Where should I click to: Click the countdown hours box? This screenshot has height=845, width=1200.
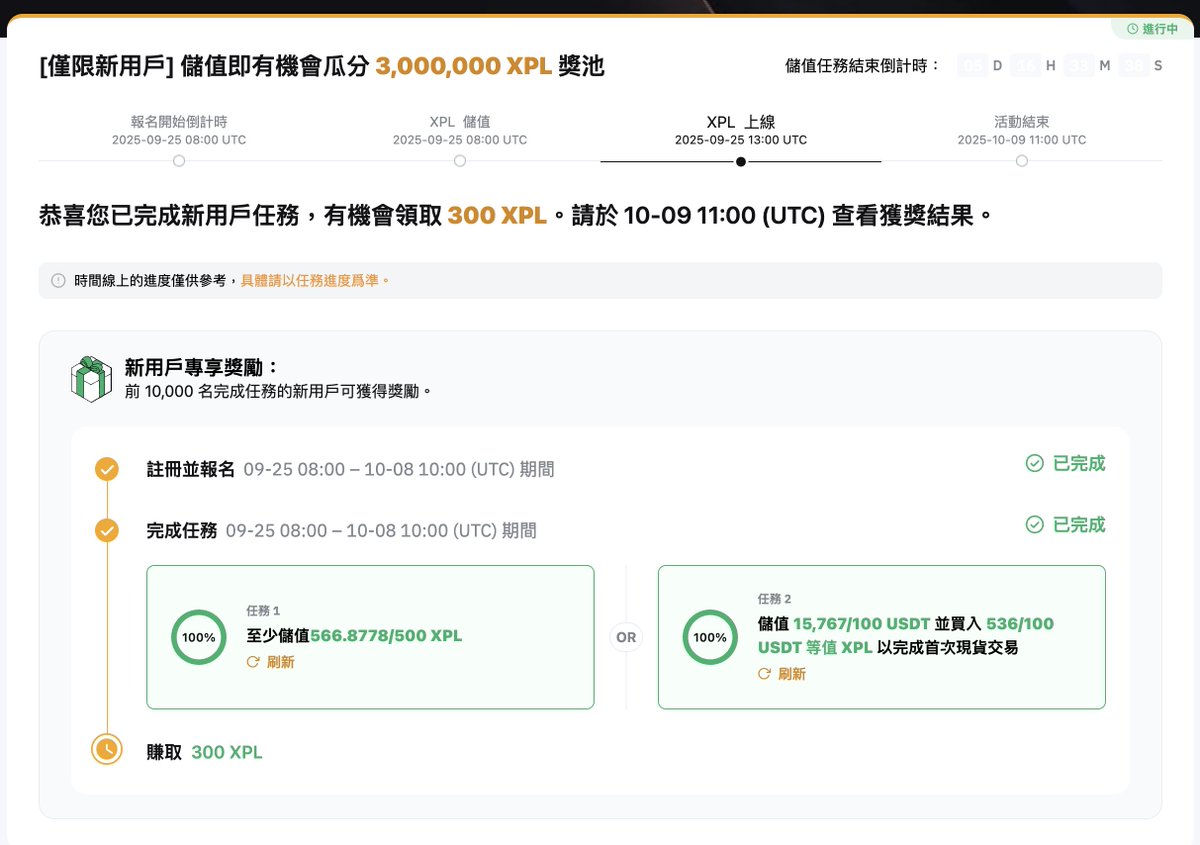pyautogui.click(x=1026, y=66)
